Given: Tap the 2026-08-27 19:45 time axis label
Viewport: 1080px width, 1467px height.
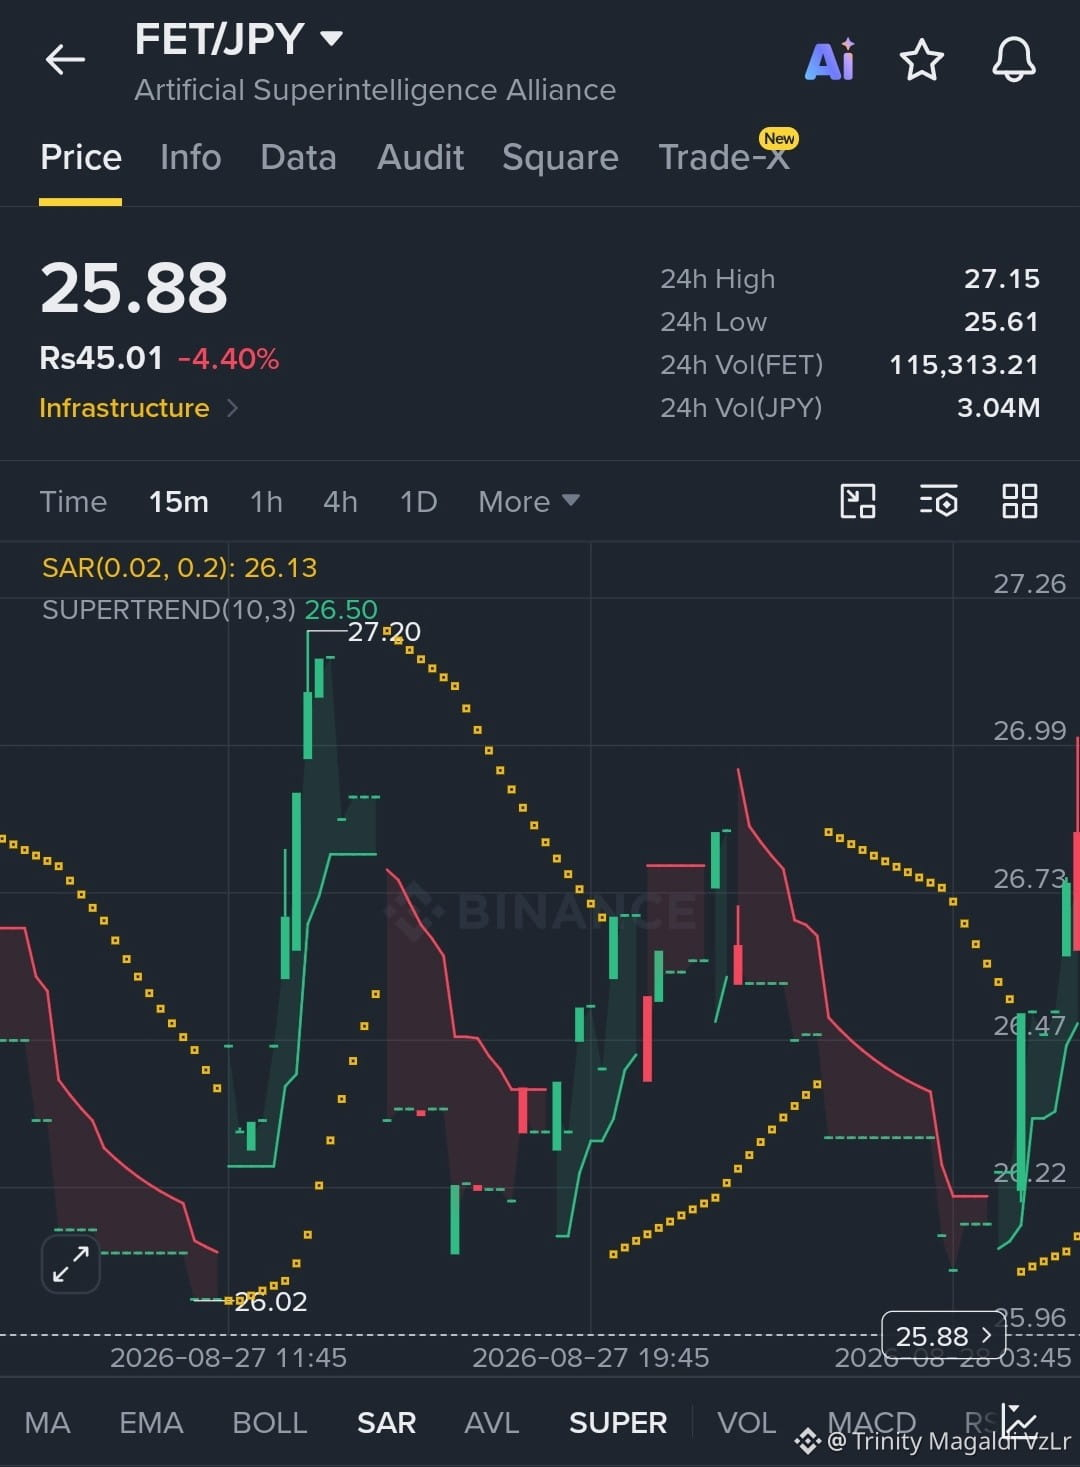Looking at the screenshot, I should (x=590, y=1357).
